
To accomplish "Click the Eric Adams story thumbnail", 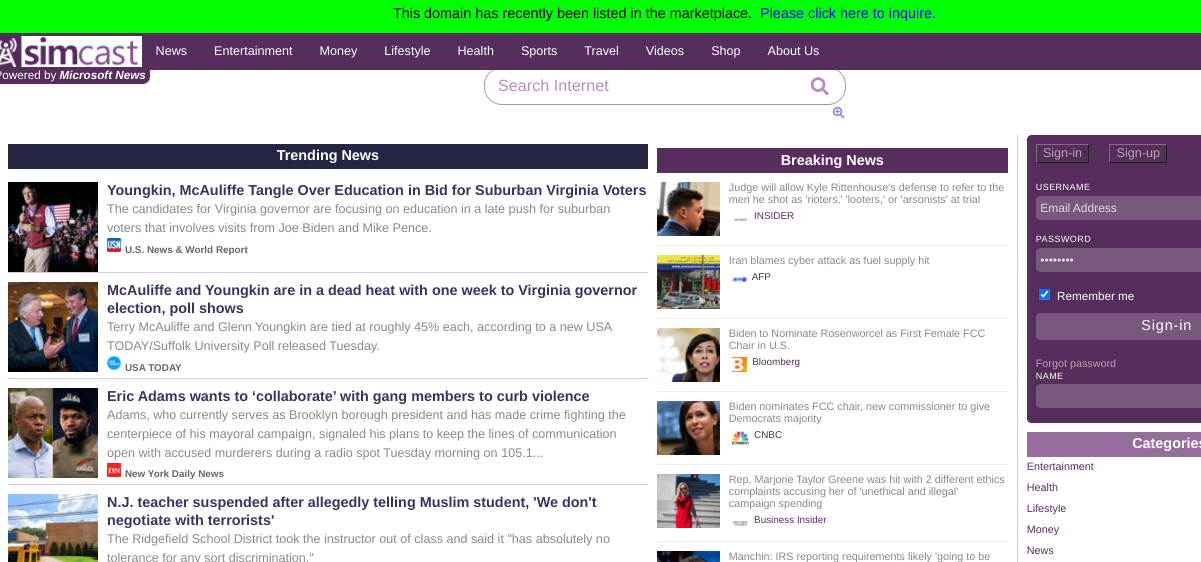I will (53, 433).
